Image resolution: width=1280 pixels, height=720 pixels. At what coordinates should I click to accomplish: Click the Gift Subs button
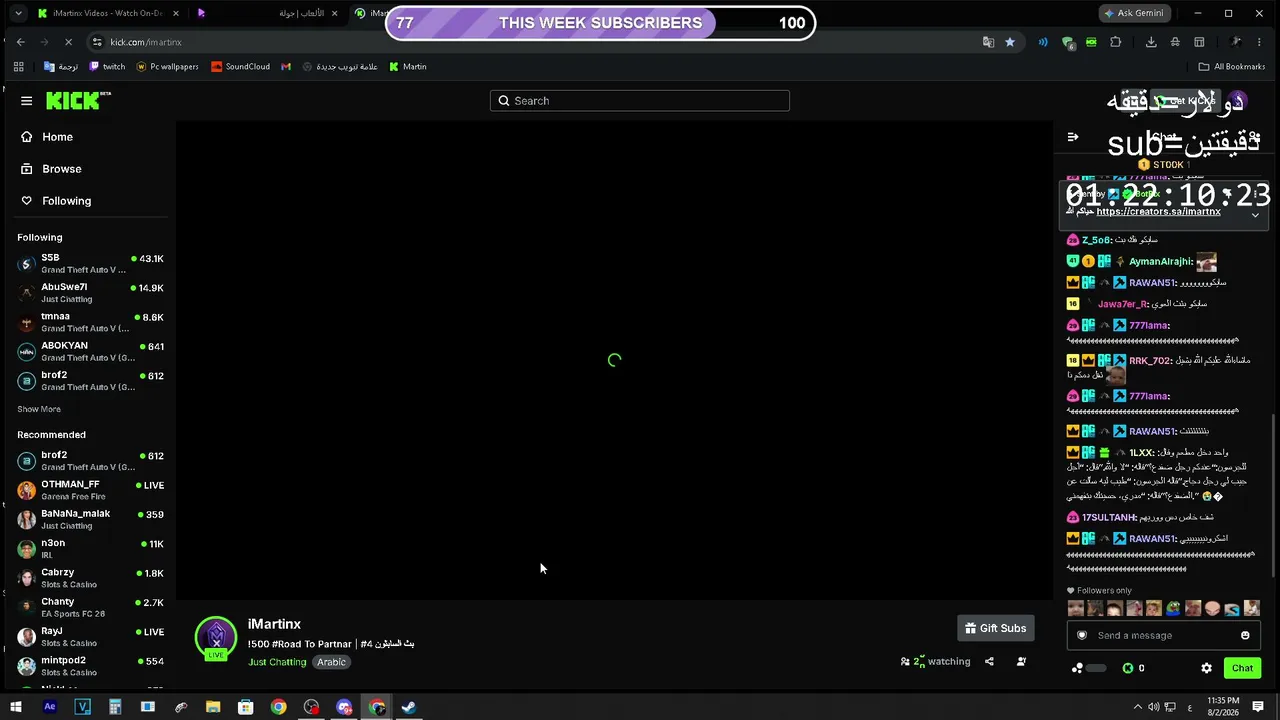[x=996, y=628]
